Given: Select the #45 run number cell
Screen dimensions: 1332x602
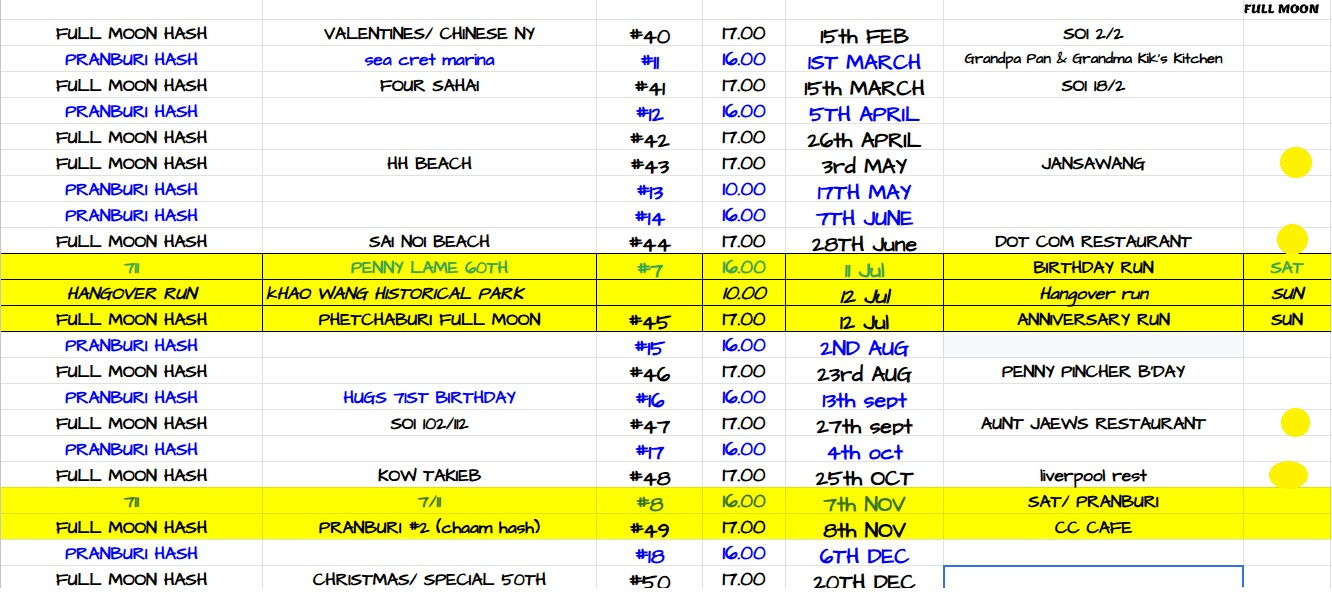Looking at the screenshot, I should click(x=650, y=321).
